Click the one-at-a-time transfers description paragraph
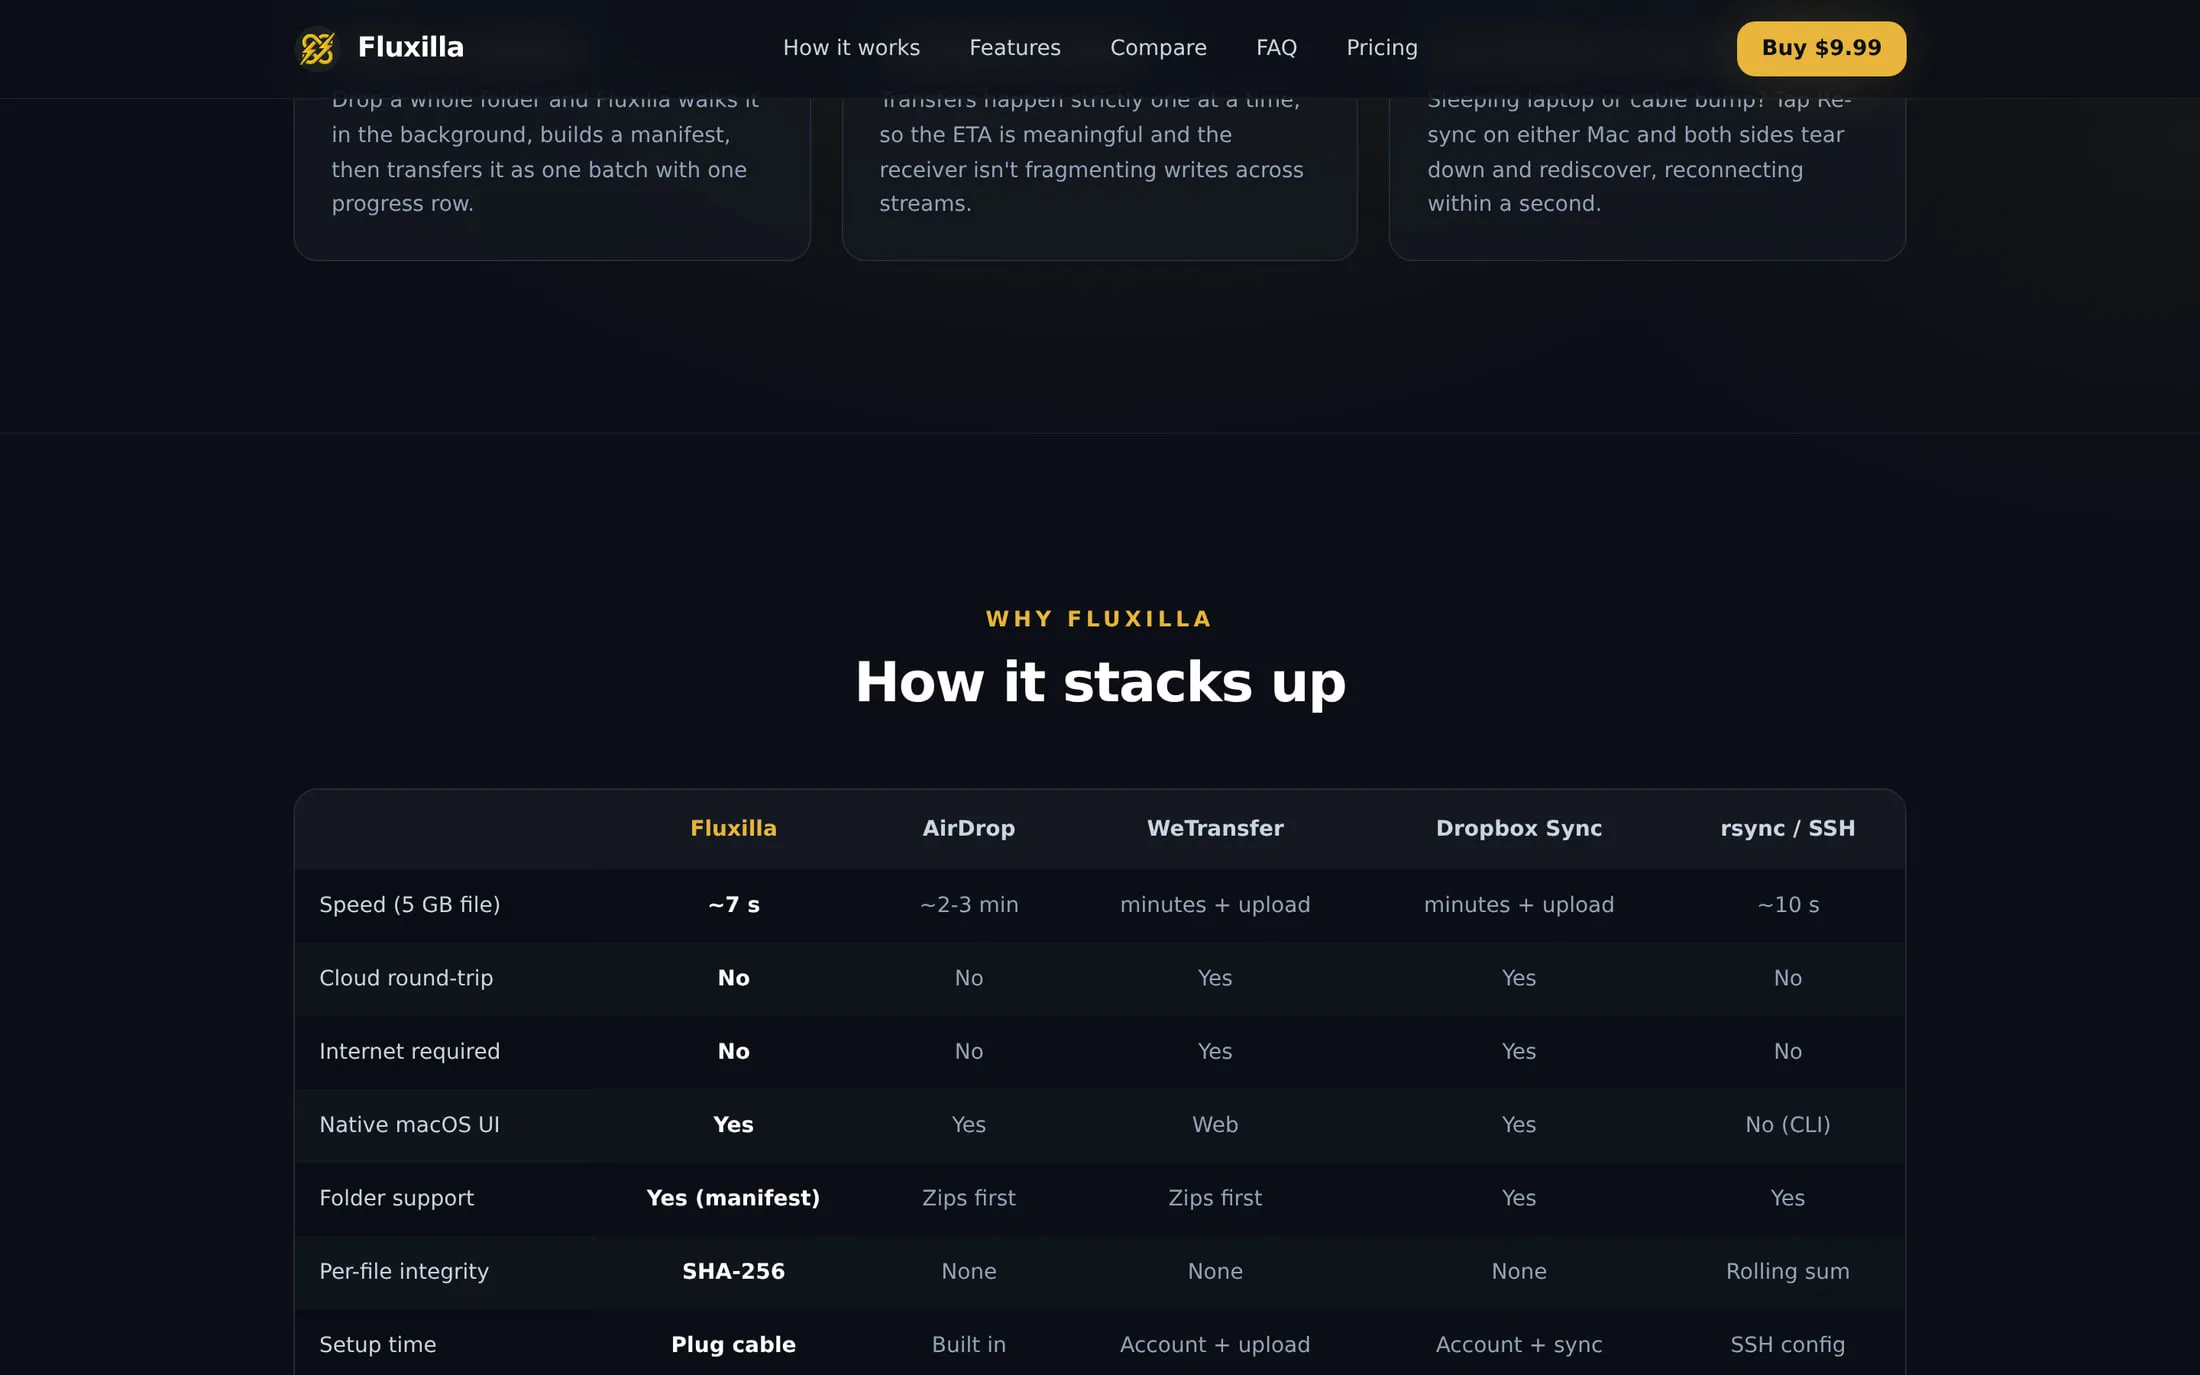The height and width of the screenshot is (1375, 2200). tap(1091, 152)
